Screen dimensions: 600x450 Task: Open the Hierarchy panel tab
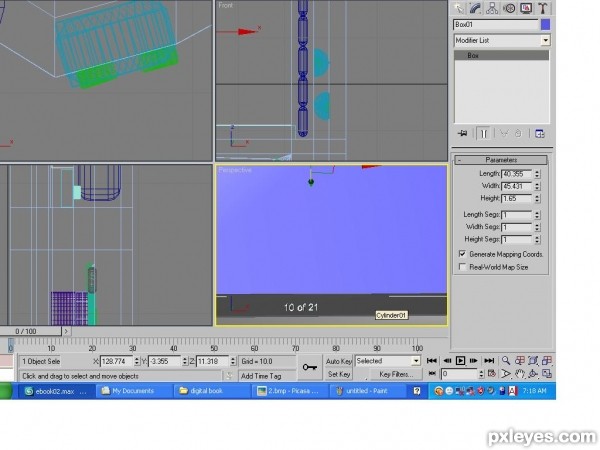coord(492,8)
